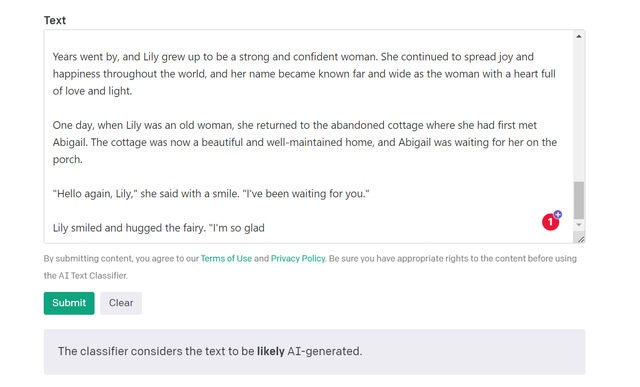640x387 pixels.
Task: Click the scrollbar track above the thumb
Action: coord(578,110)
